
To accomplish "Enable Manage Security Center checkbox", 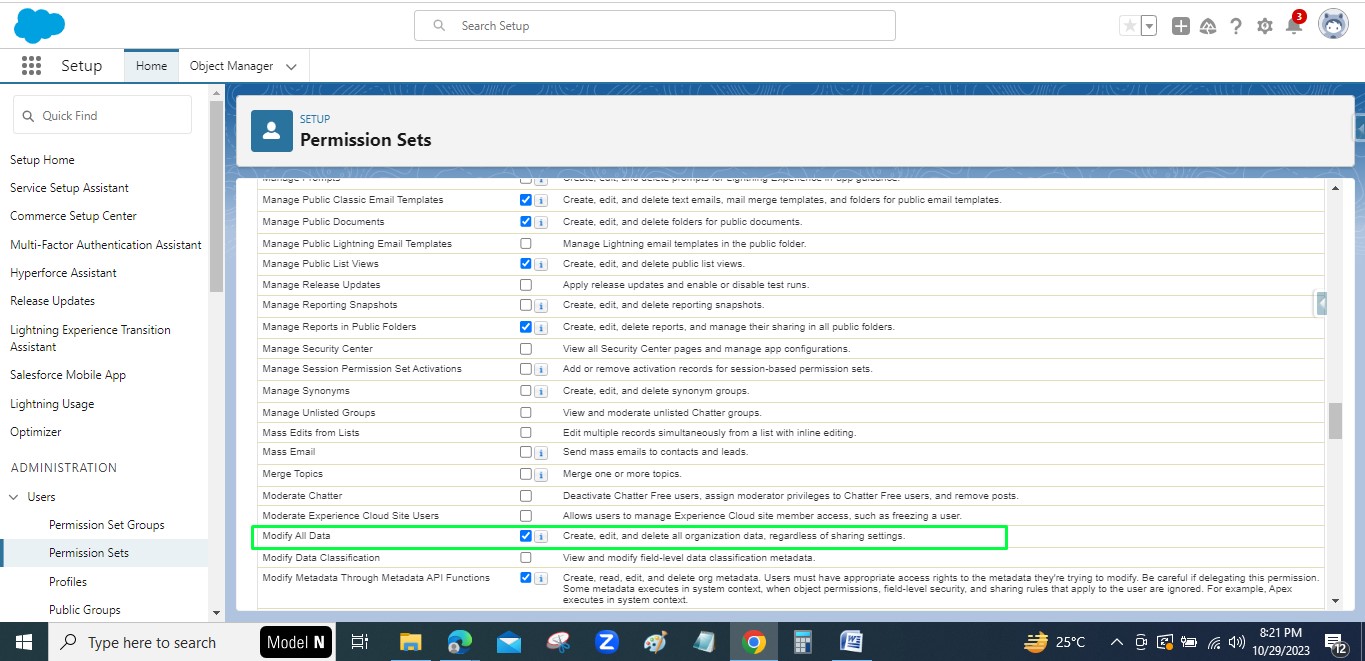I will [x=526, y=349].
